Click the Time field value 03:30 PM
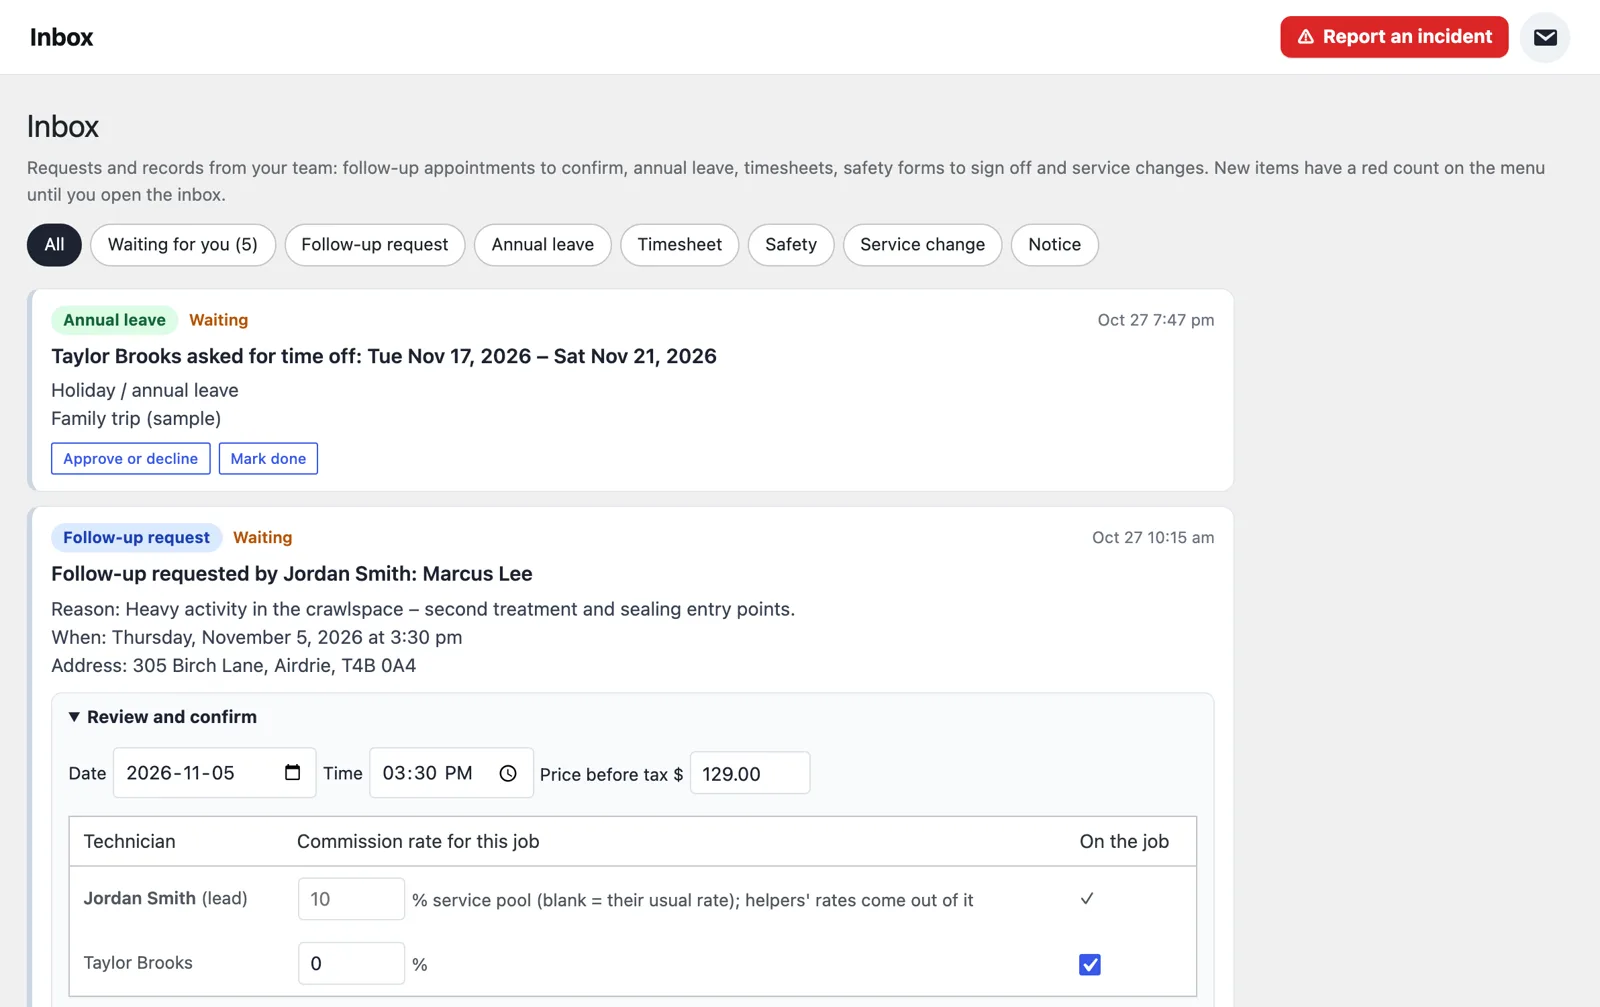Screen dimensions: 1600x1007 [x=428, y=773]
